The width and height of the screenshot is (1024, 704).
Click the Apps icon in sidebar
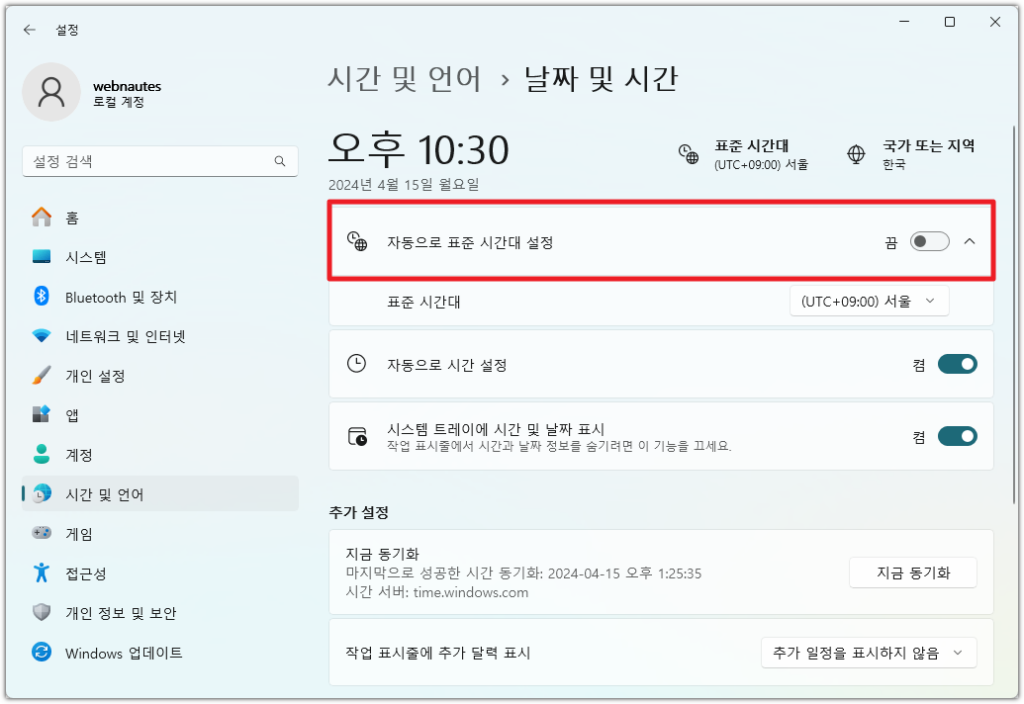[x=41, y=415]
